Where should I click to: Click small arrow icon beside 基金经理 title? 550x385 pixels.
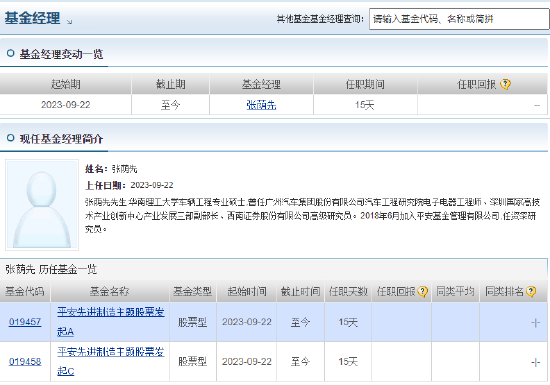coord(69,22)
